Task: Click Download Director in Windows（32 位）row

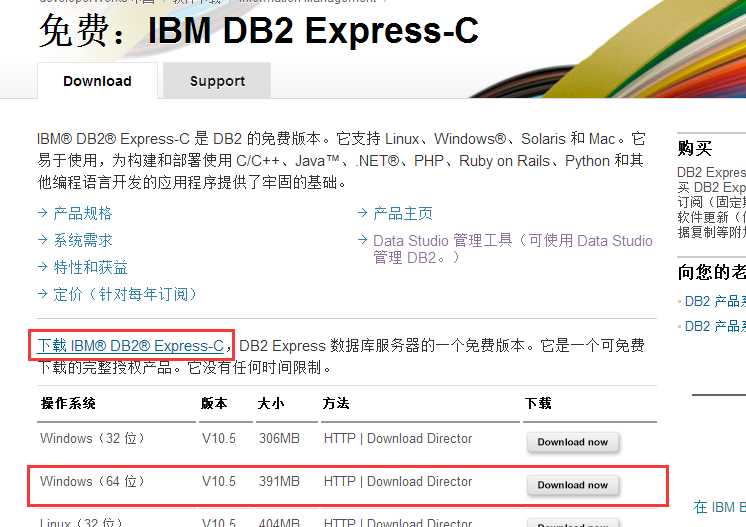Action: [420, 439]
